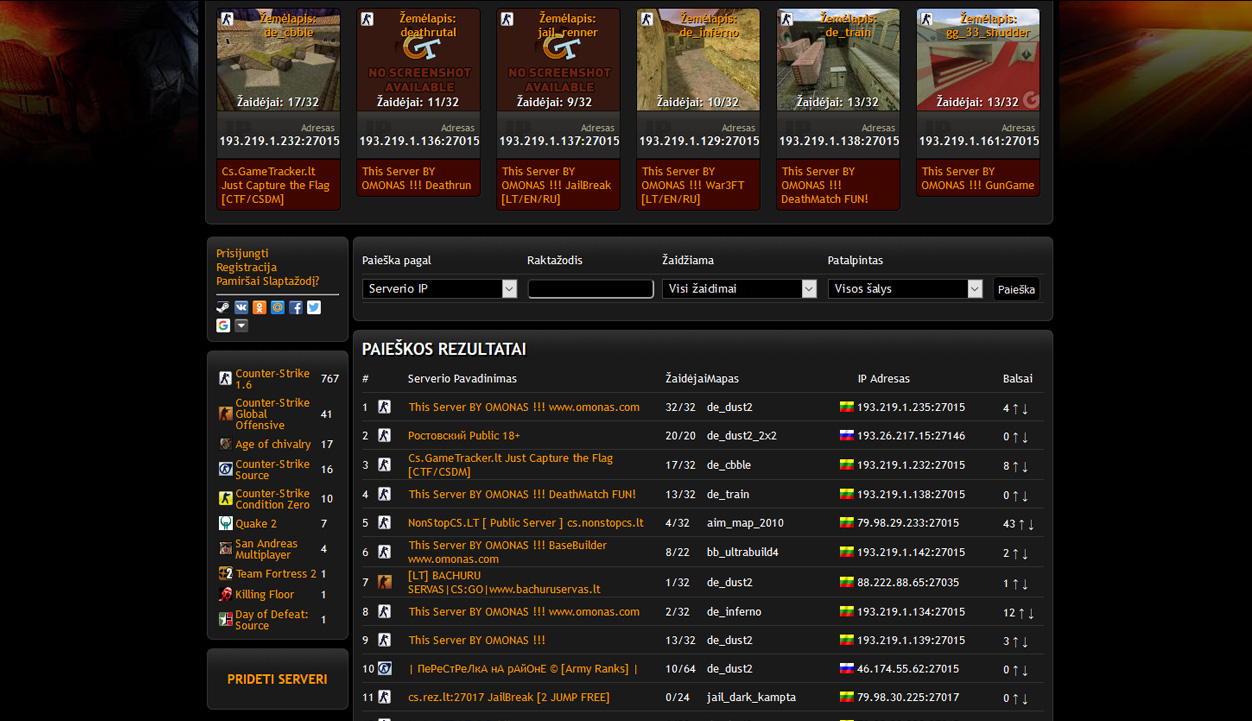The width and height of the screenshot is (1252, 721).
Task: Open the Patalpintas Visos šalys dropdown
Action: point(905,289)
